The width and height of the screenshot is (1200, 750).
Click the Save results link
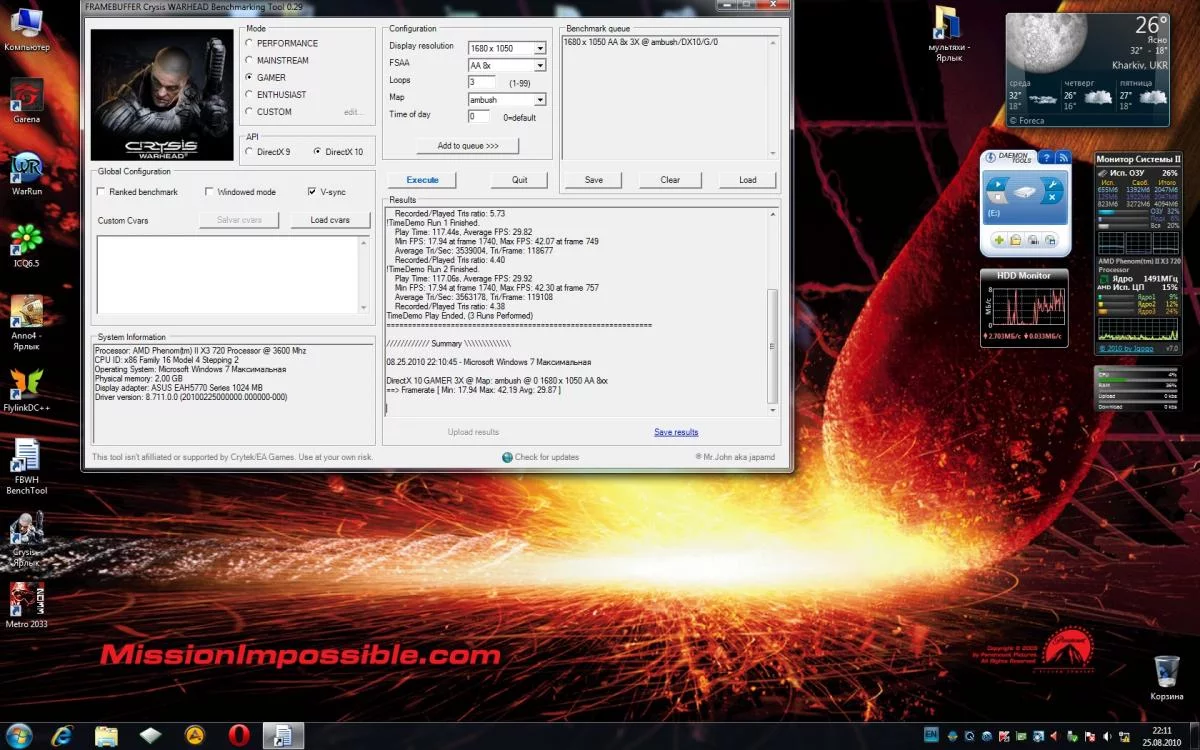pyautogui.click(x=676, y=432)
